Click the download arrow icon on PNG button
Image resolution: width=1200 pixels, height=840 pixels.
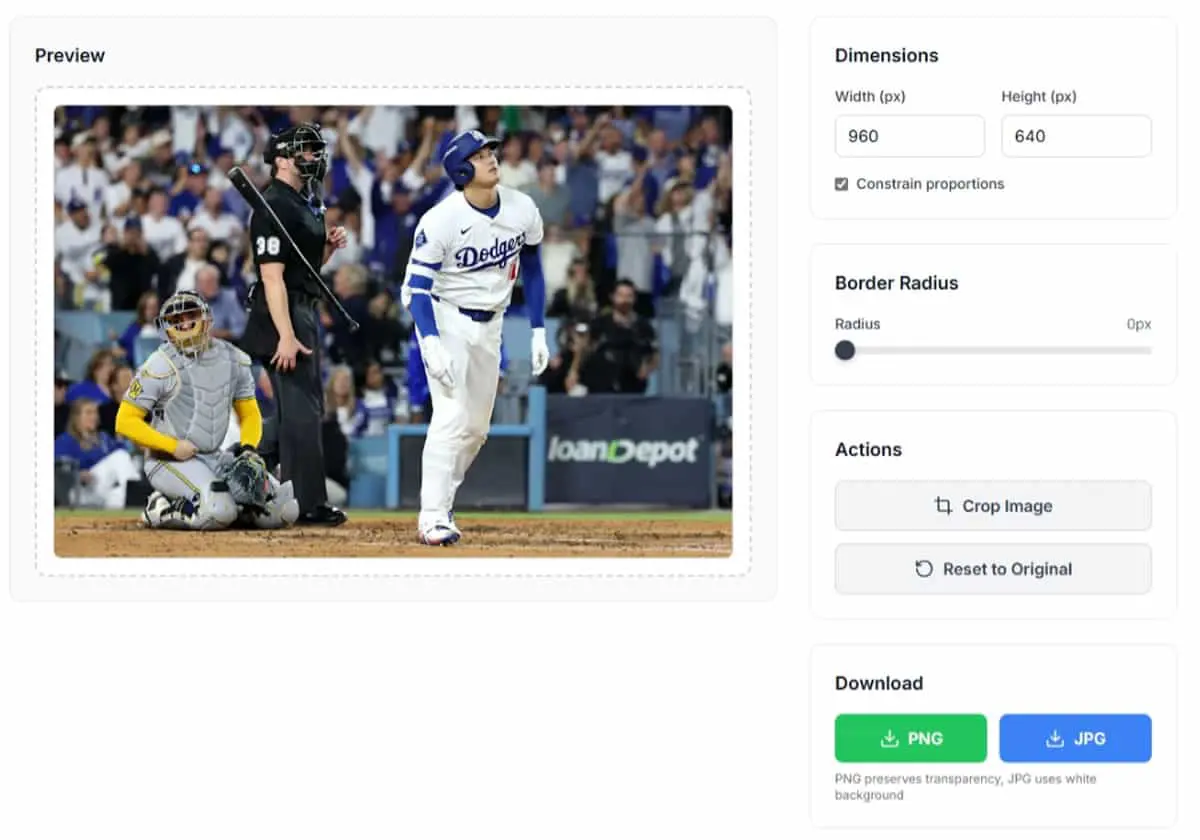tap(889, 739)
